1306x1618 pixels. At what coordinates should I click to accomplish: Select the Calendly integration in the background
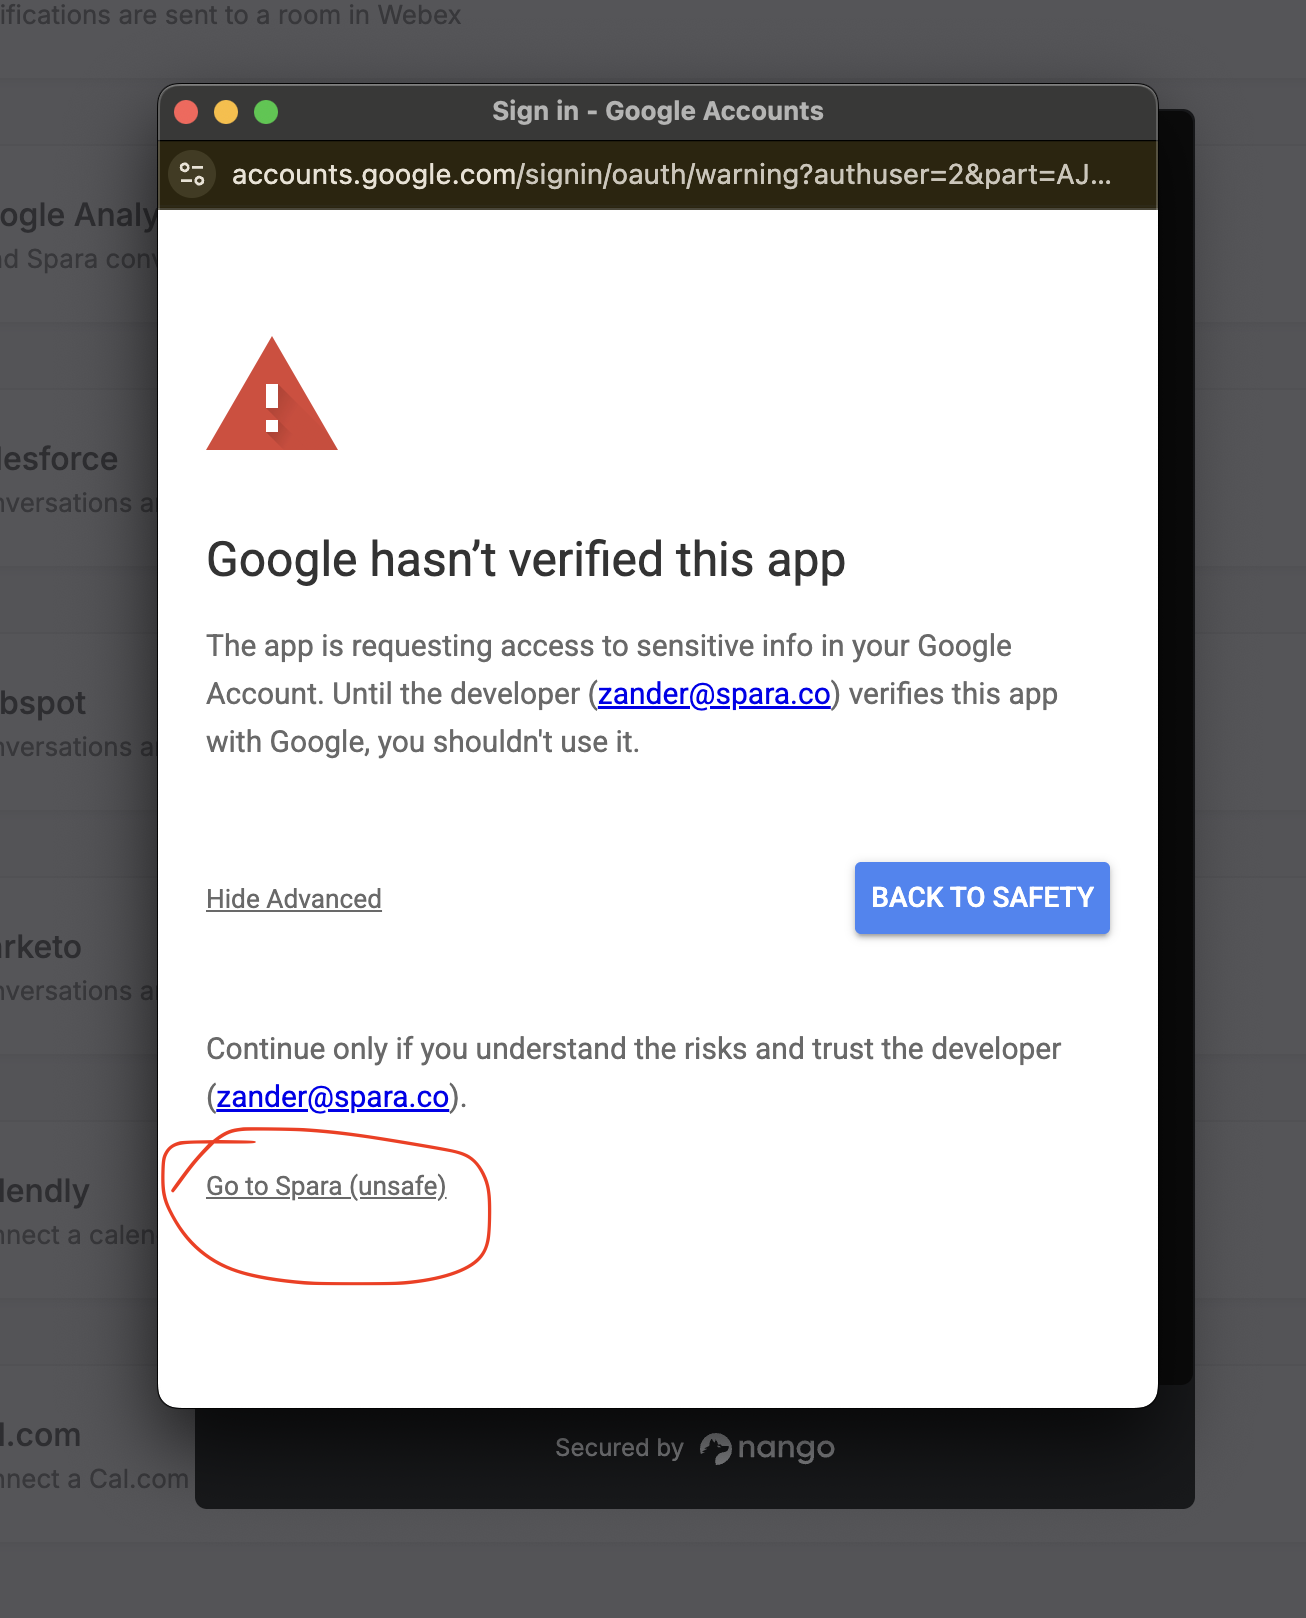pos(46,1191)
